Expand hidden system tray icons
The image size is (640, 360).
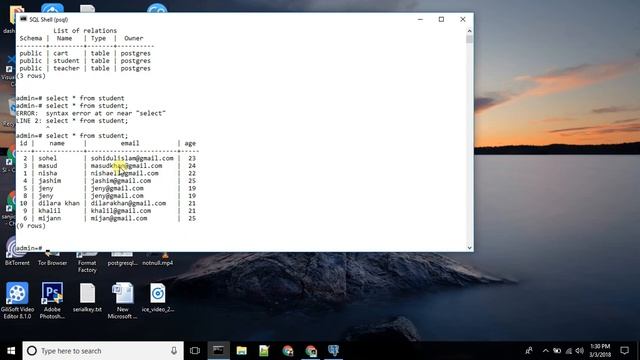[x=546, y=351]
